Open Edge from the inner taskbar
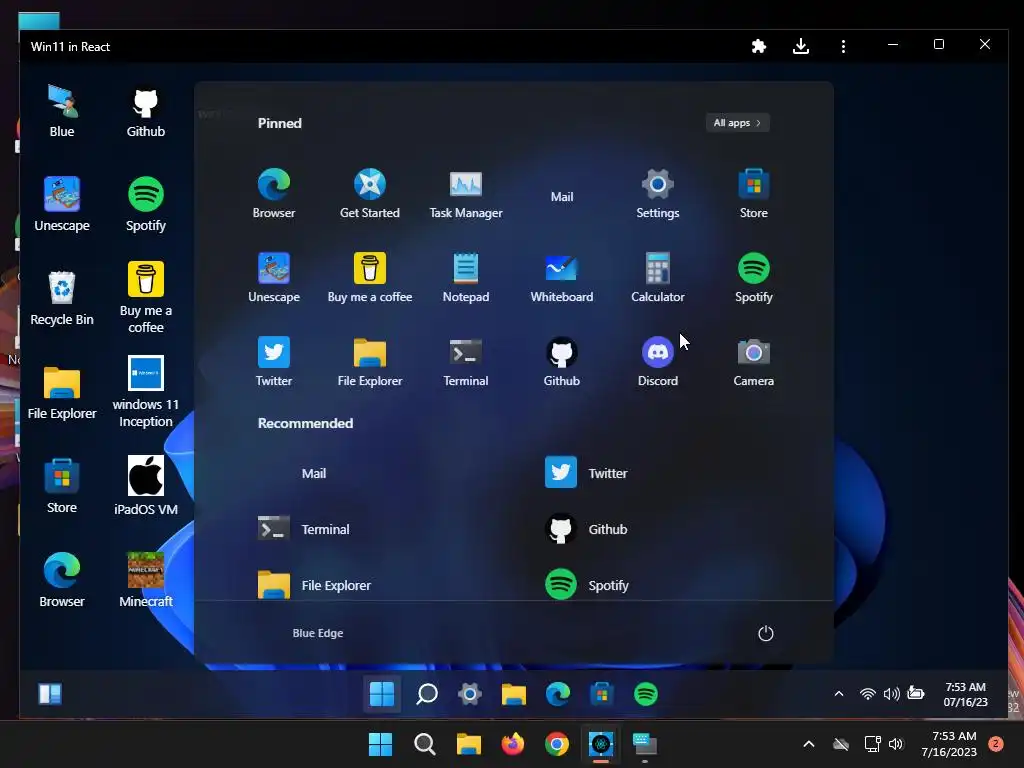This screenshot has height=768, width=1024. click(x=558, y=694)
